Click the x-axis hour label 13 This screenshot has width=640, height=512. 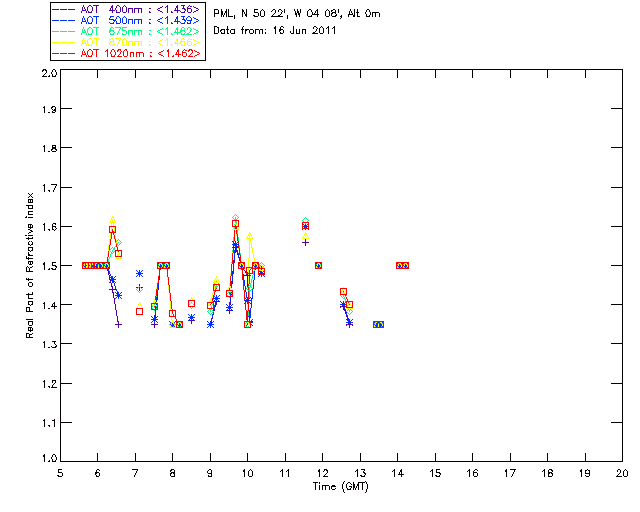[x=360, y=473]
